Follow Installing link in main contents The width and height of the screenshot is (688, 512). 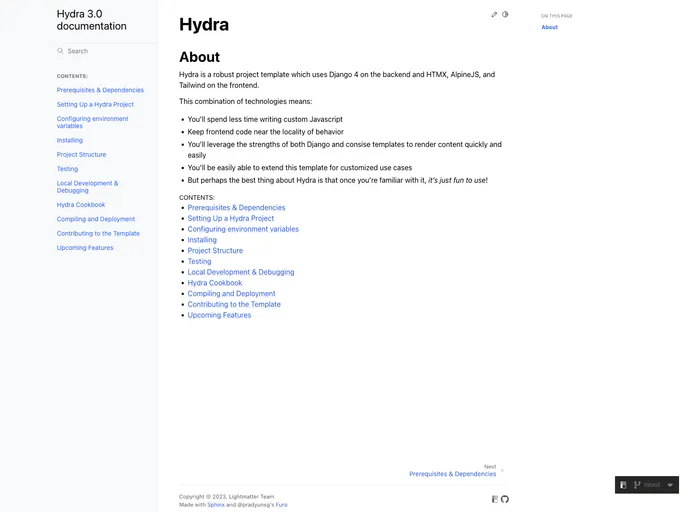tap(202, 240)
